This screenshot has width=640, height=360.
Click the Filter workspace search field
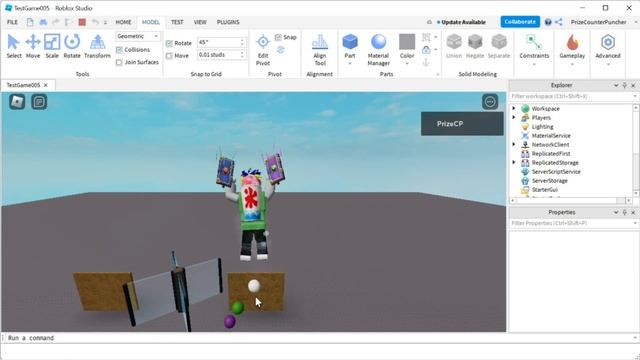click(573, 96)
